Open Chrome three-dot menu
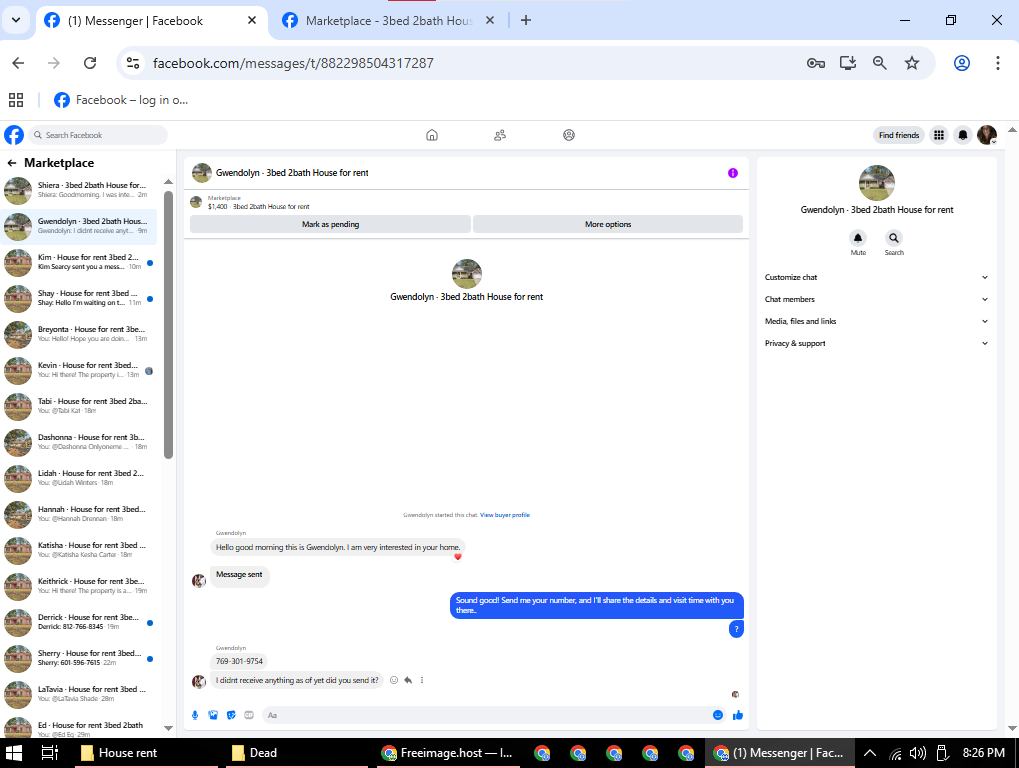The image size is (1019, 768). click(x=998, y=63)
